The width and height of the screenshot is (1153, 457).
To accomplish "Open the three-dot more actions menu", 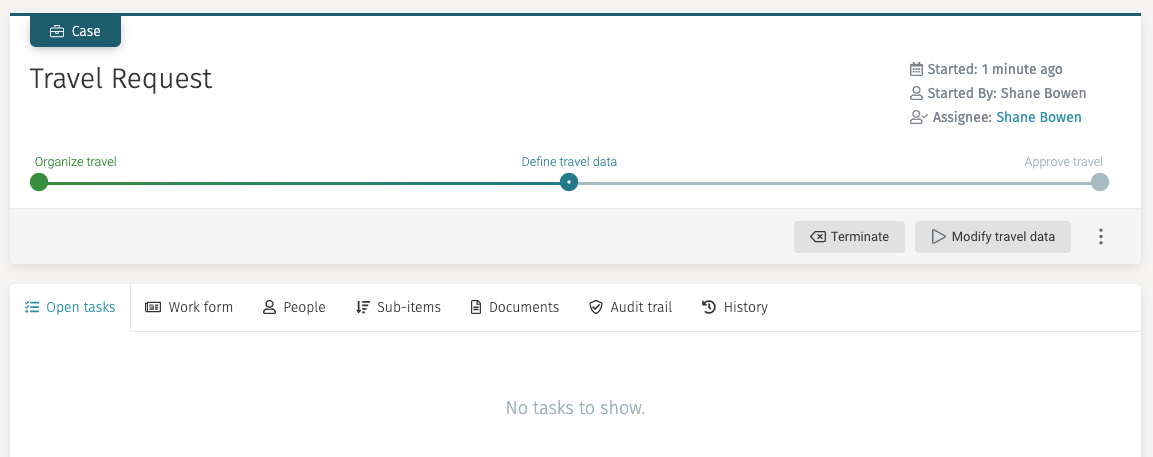I will (1101, 237).
